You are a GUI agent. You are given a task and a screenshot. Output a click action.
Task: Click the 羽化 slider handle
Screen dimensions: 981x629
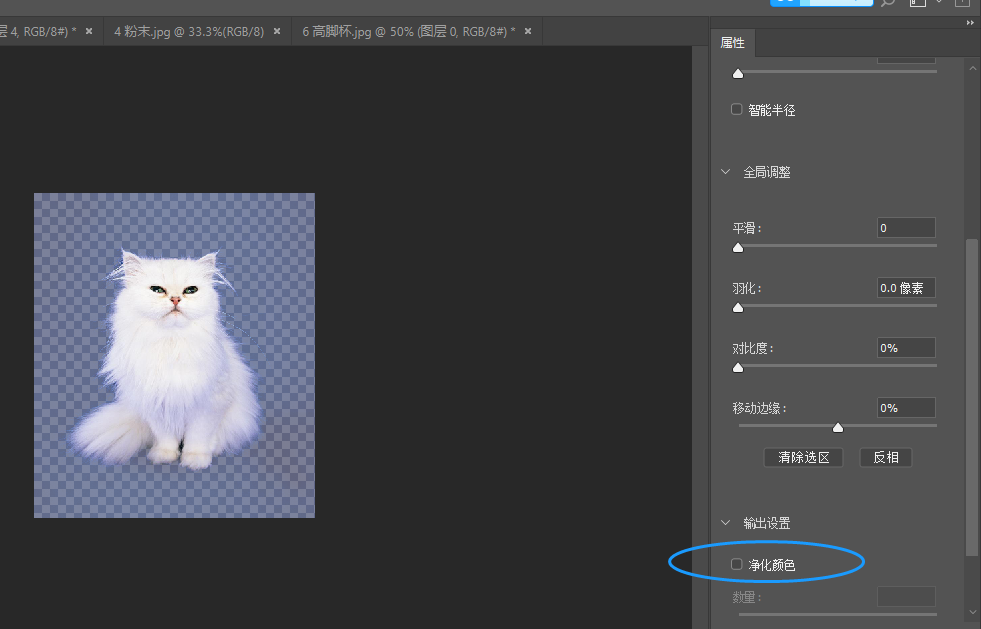(x=738, y=308)
